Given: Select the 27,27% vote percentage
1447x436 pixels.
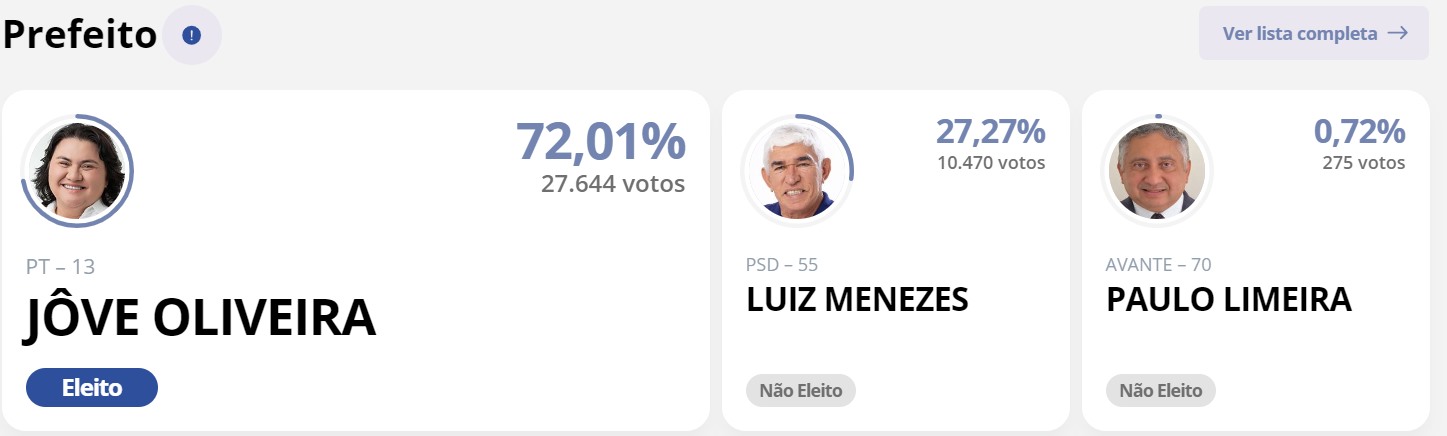Looking at the screenshot, I should [x=990, y=131].
